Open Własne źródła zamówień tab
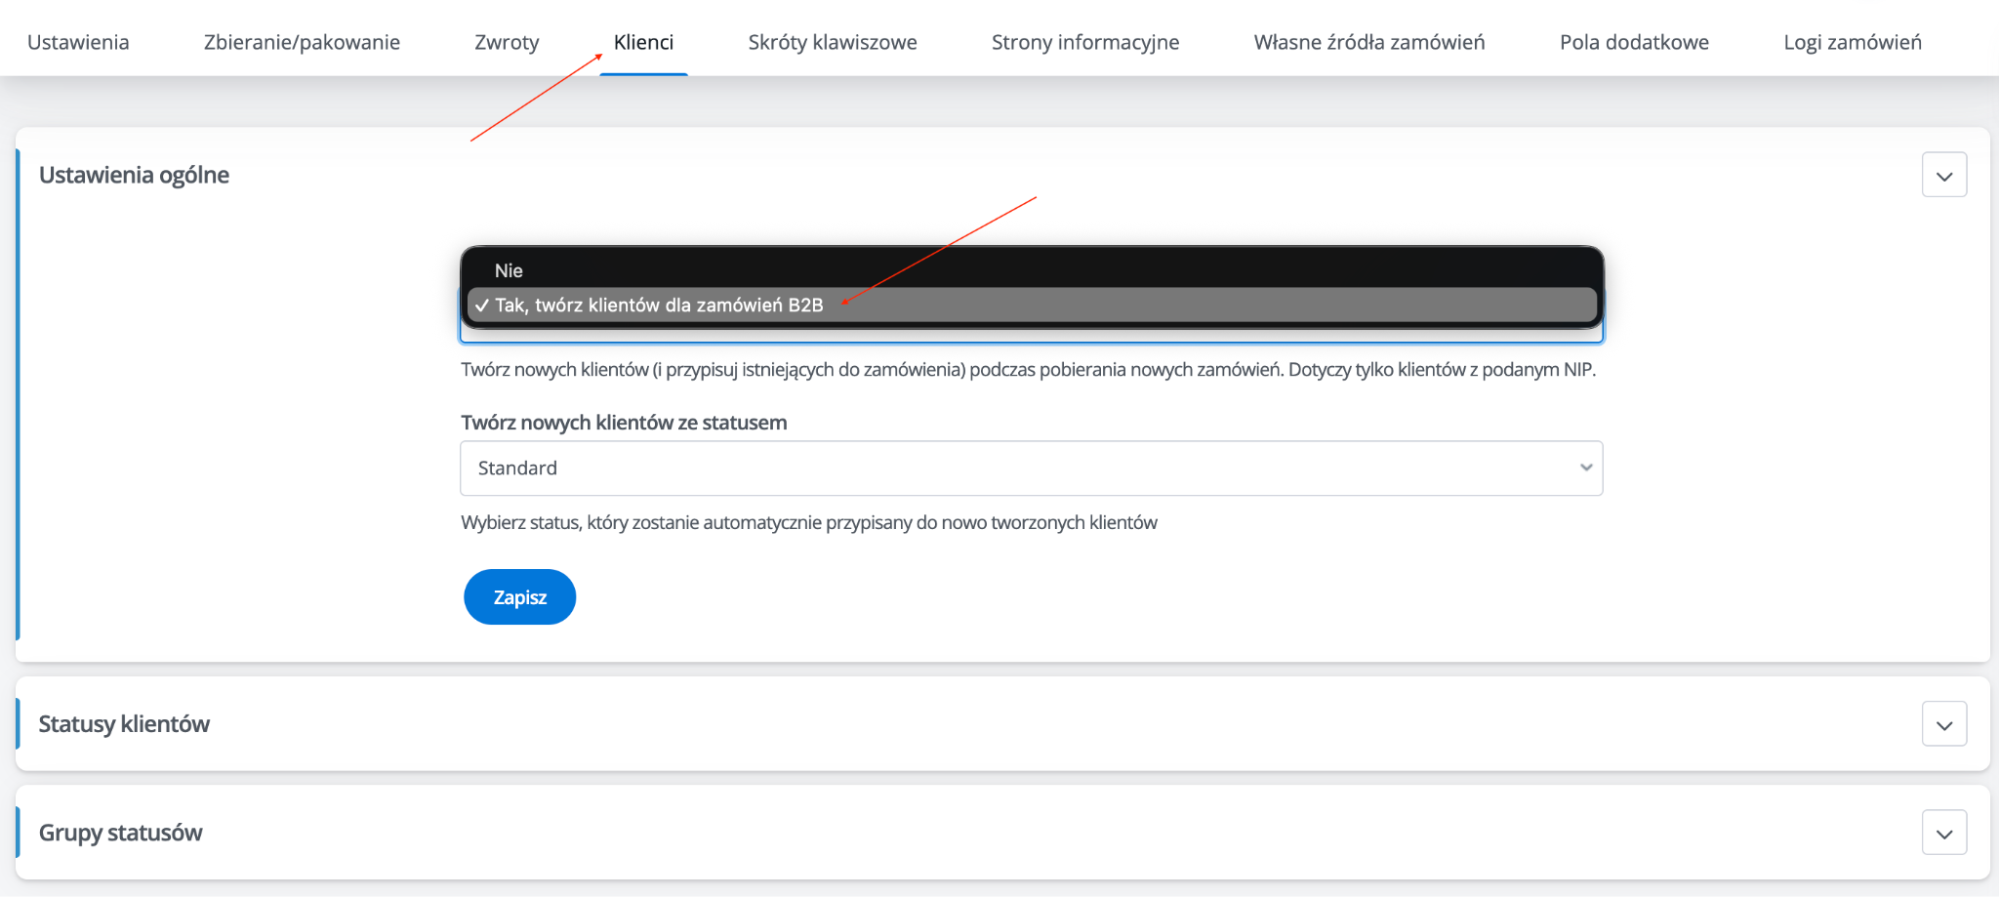Viewport: 1999px width, 898px height. (x=1369, y=42)
